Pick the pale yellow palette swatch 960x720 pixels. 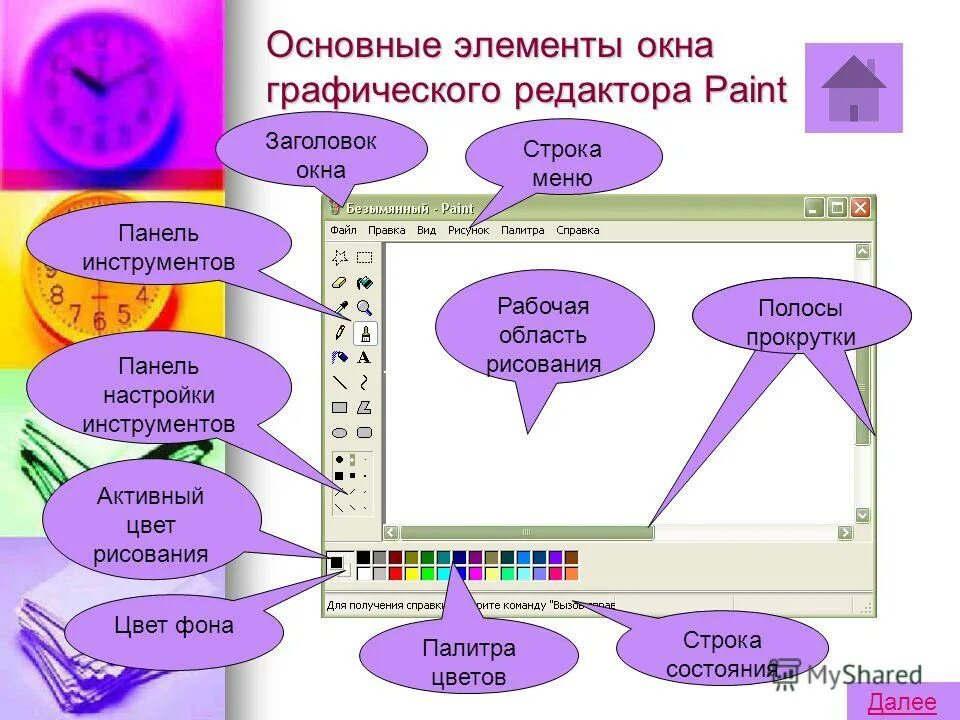click(x=491, y=574)
